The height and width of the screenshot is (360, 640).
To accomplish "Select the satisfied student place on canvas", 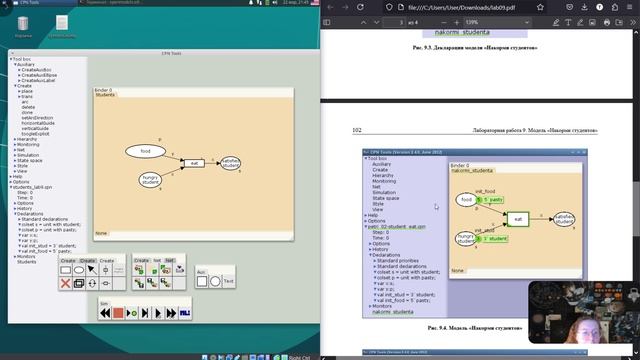I will pyautogui.click(x=231, y=163).
